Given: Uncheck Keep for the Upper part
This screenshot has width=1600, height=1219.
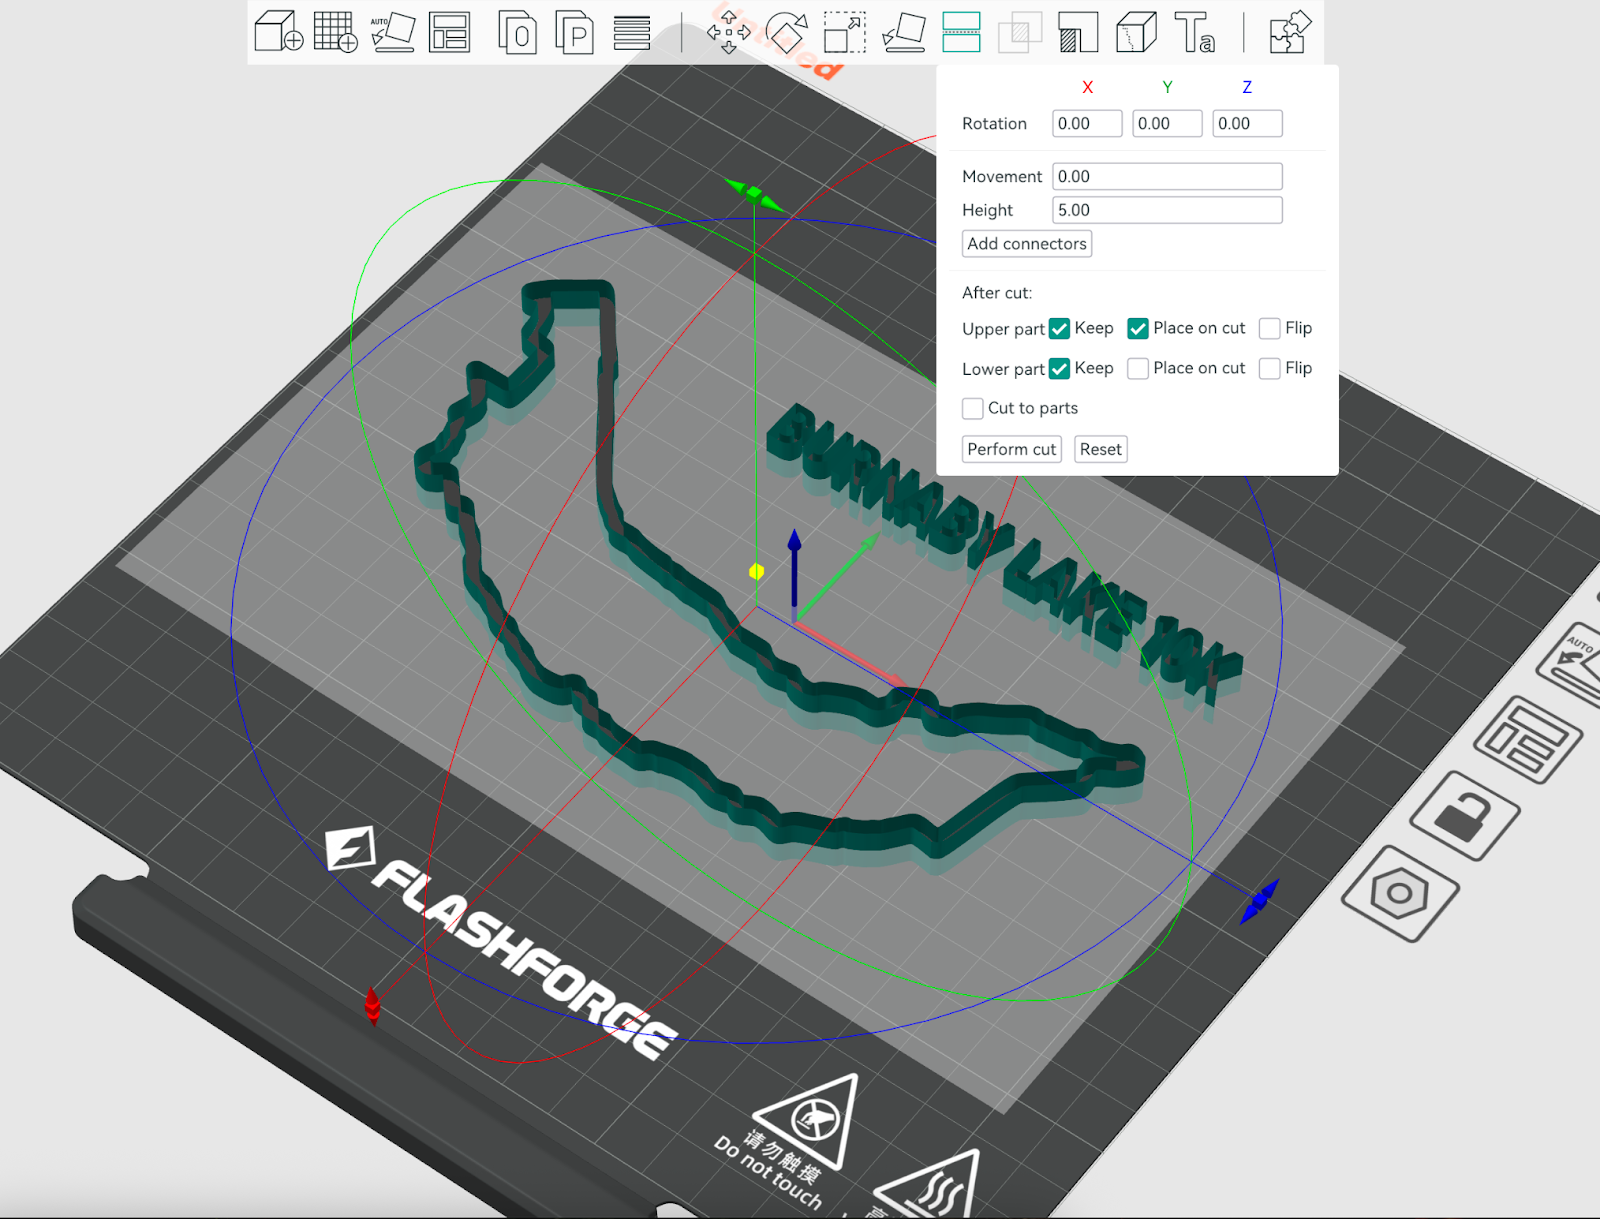Looking at the screenshot, I should (x=1059, y=329).
